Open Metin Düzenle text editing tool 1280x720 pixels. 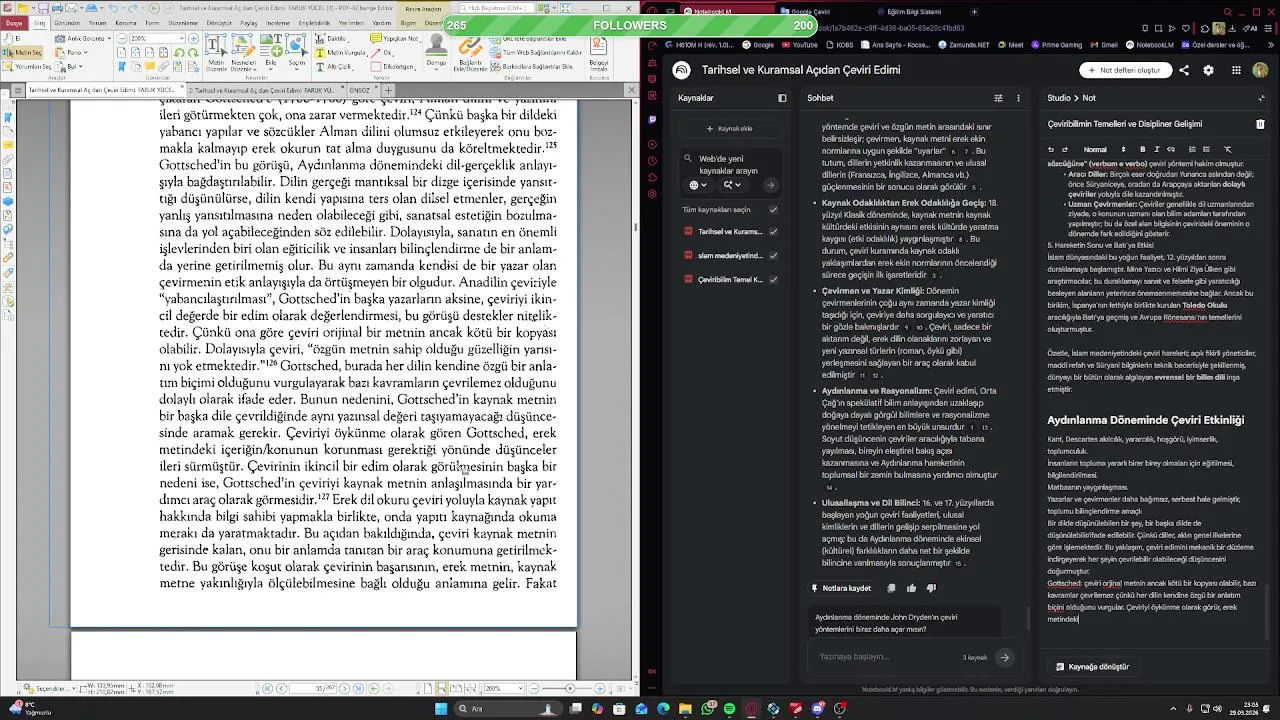216,54
